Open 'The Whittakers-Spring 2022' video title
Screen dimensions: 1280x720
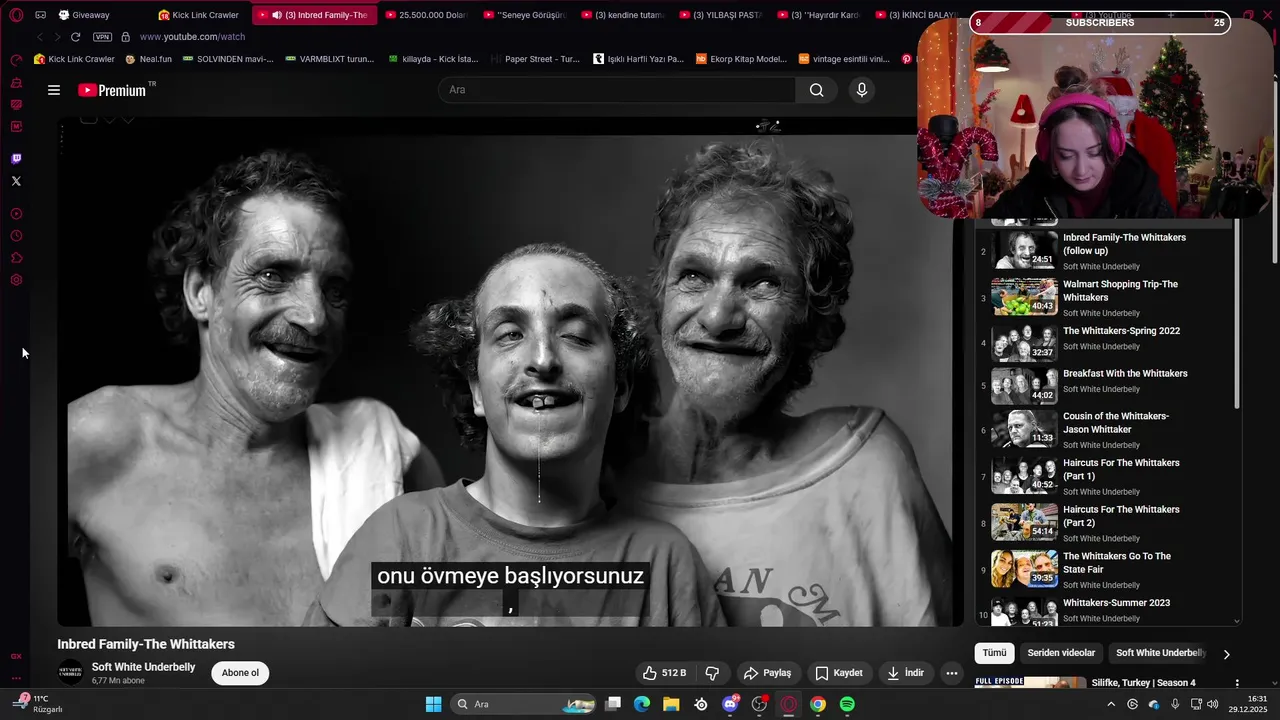tap(1121, 331)
